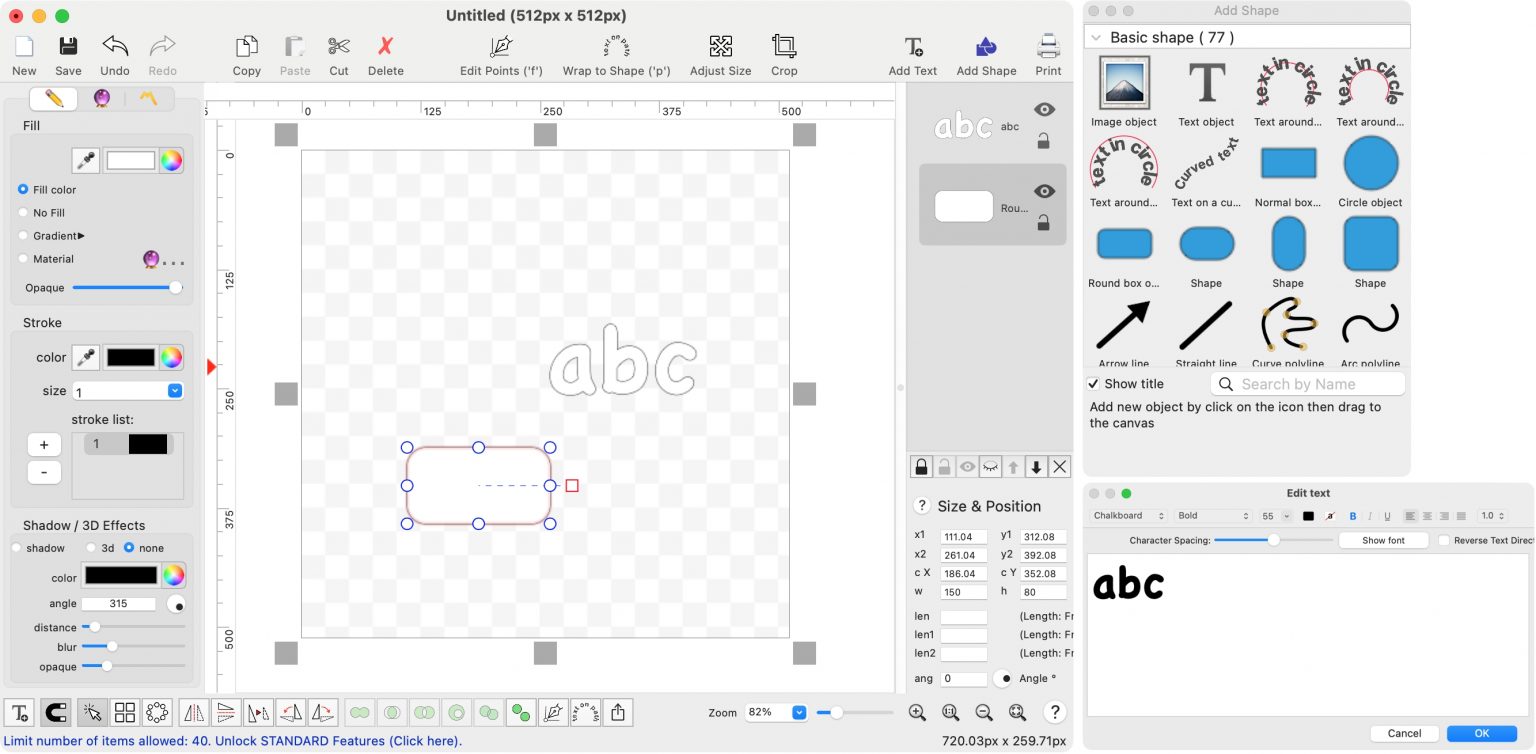Screen dimensions: 1536x754
Task: Click the black stroke color swatch
Action: pos(131,357)
